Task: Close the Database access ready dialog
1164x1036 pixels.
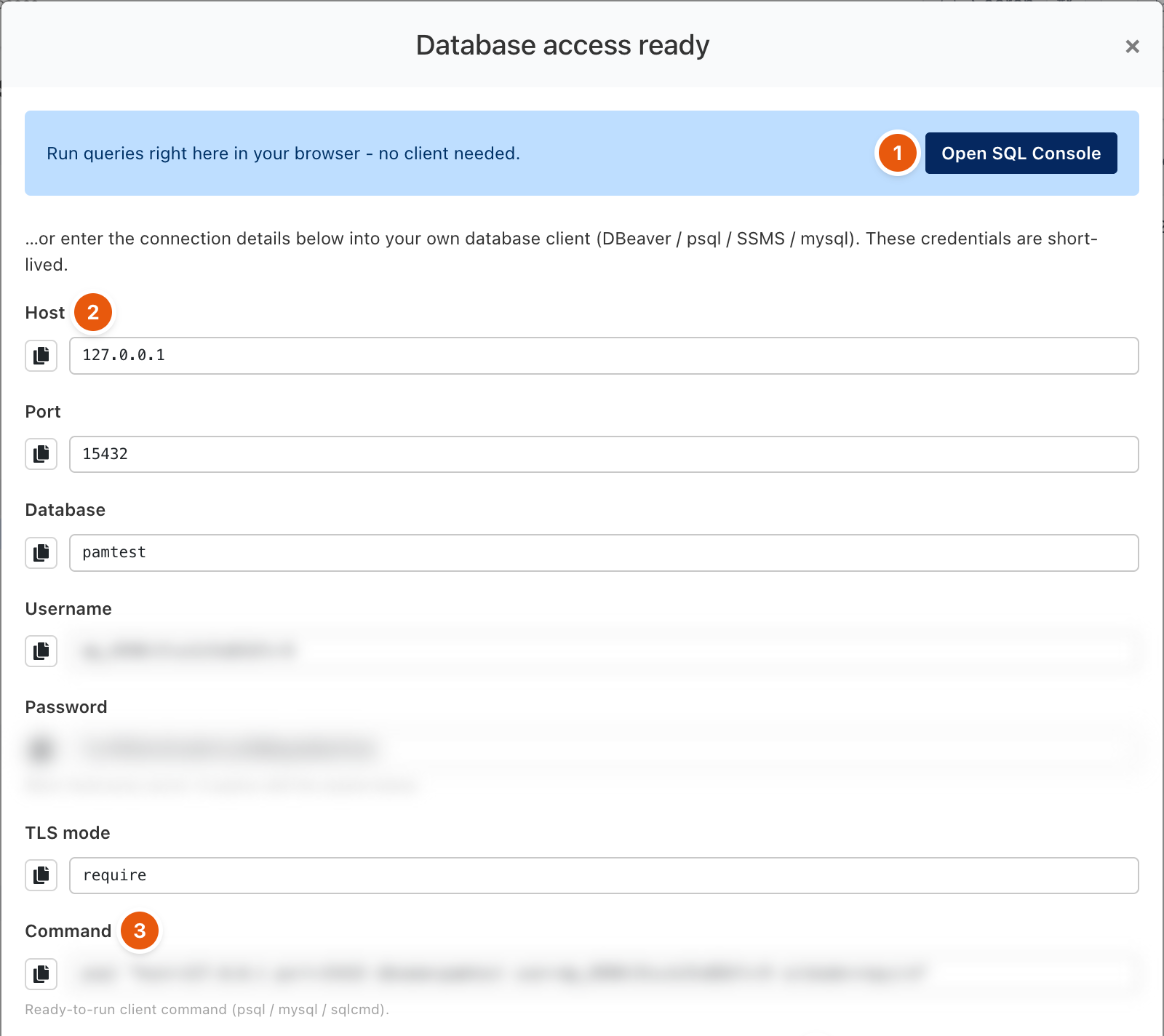Action: tap(1131, 47)
